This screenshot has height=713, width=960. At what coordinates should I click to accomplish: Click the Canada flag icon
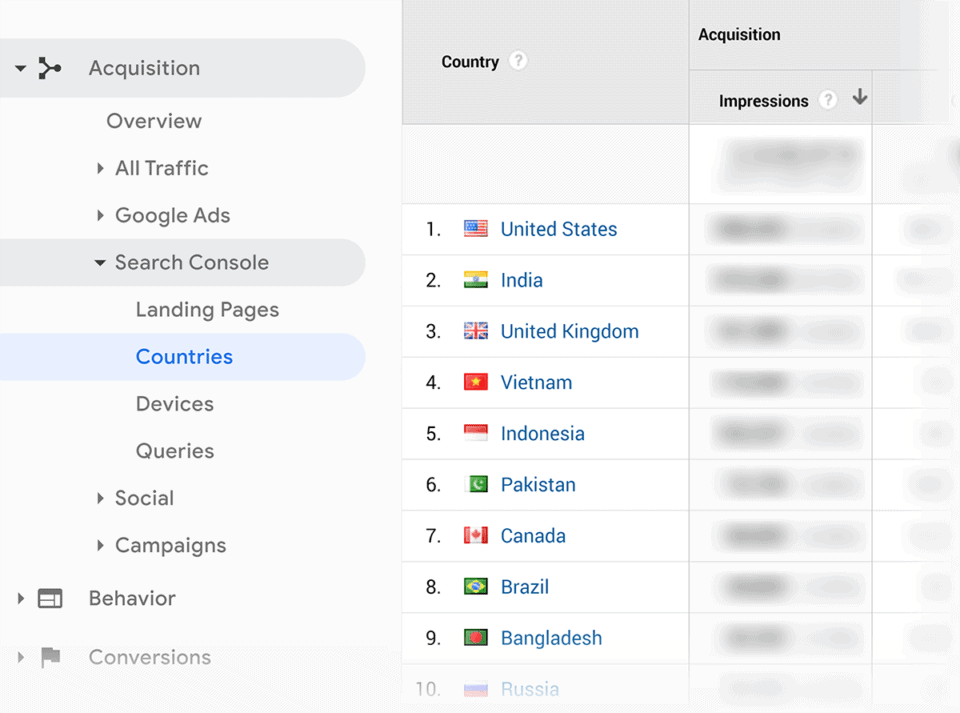[x=477, y=535]
